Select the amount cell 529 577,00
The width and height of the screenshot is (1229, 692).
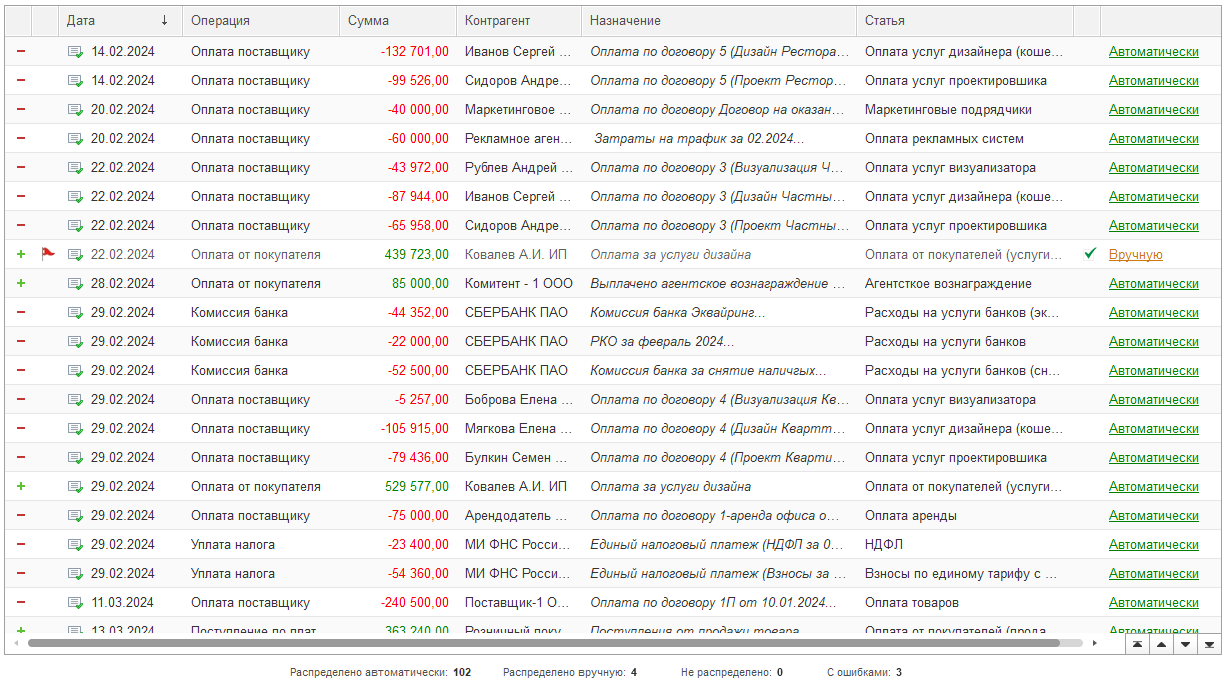point(398,487)
